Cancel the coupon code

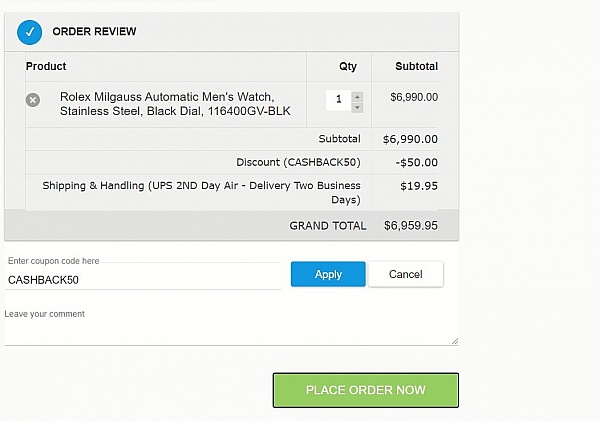tap(406, 274)
